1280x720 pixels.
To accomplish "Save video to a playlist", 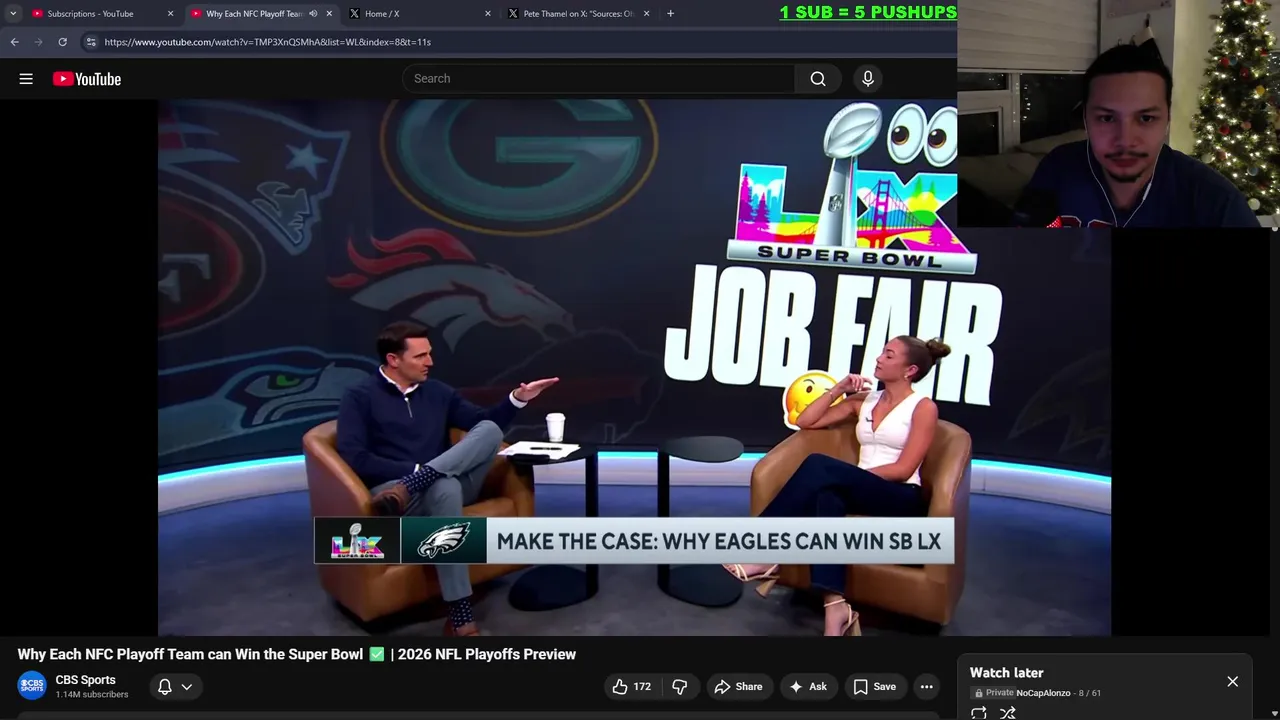I will pos(874,687).
